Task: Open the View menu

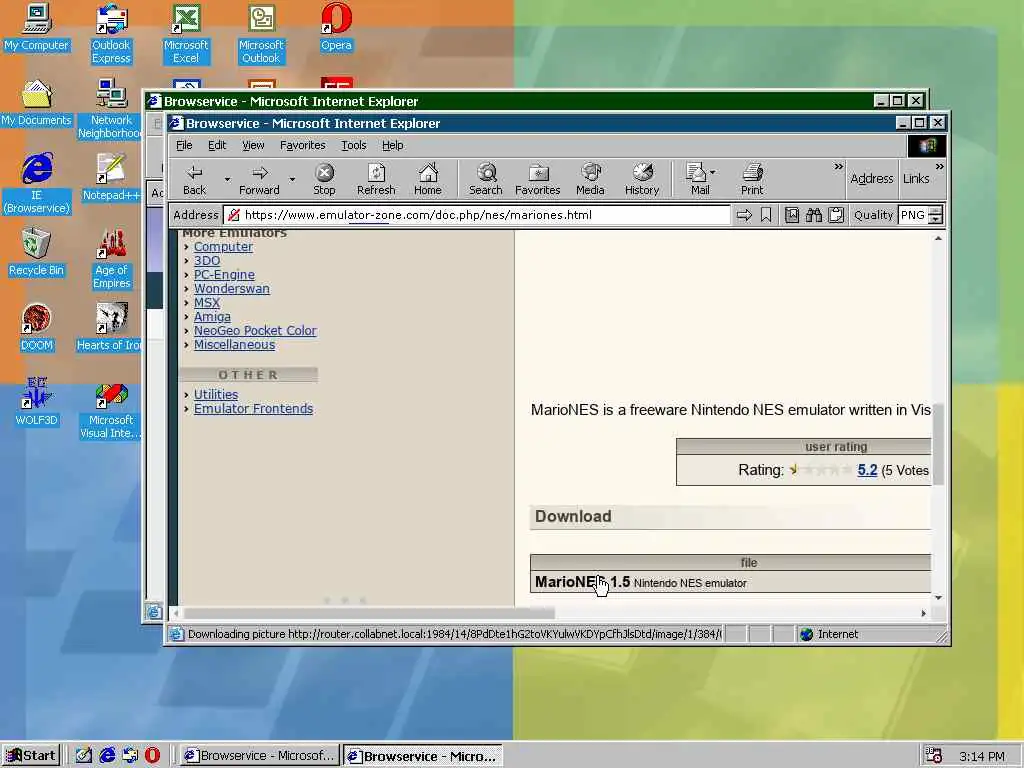Action: (253, 145)
